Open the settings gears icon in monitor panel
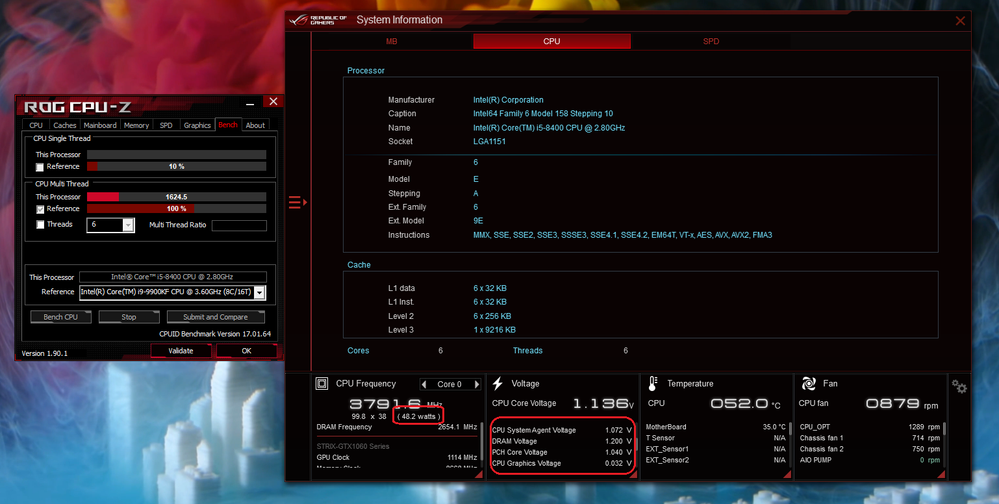The height and width of the screenshot is (504, 999). [x=959, y=386]
